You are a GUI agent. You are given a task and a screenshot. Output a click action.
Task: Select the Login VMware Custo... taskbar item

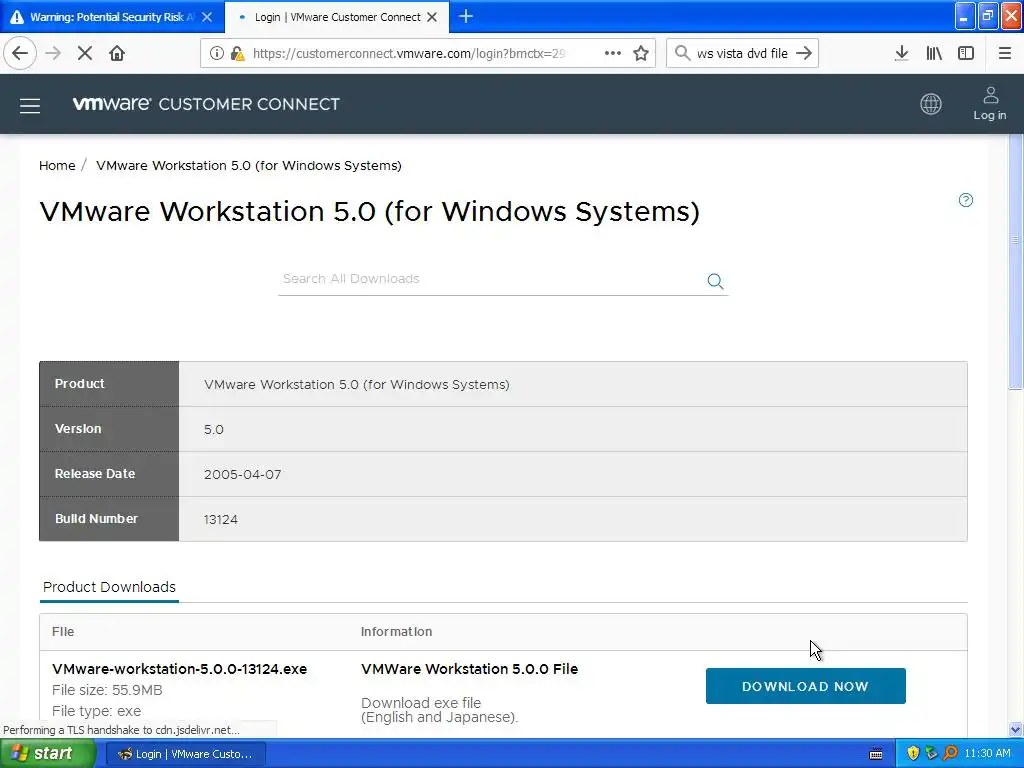(186, 754)
